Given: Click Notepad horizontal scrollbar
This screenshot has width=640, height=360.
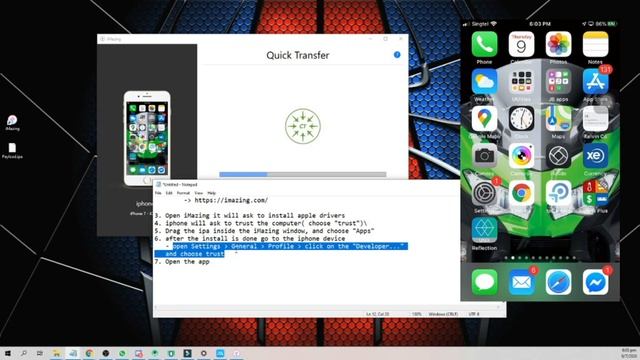Looking at the screenshot, I should coord(327,307).
